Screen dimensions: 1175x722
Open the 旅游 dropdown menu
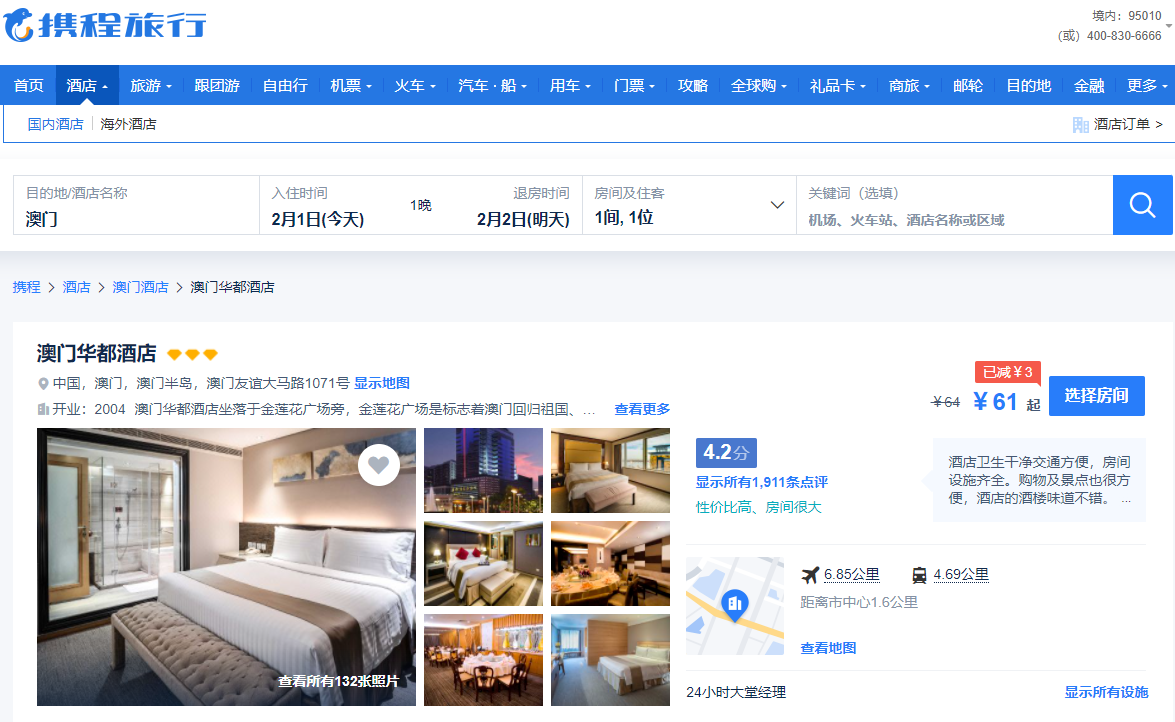[151, 85]
